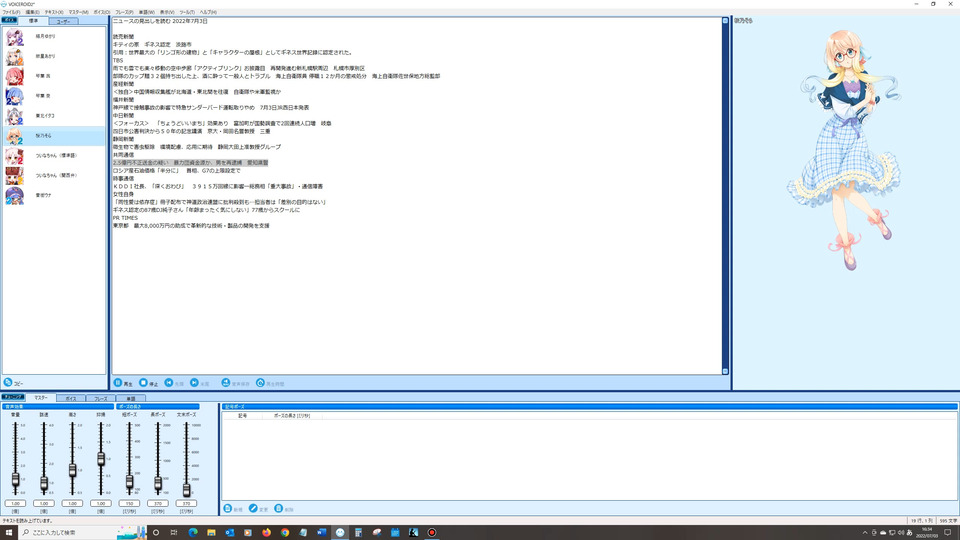This screenshot has height=540, width=960.
Task: Click the 読売新聞 line in text editor
Action: tap(123, 37)
